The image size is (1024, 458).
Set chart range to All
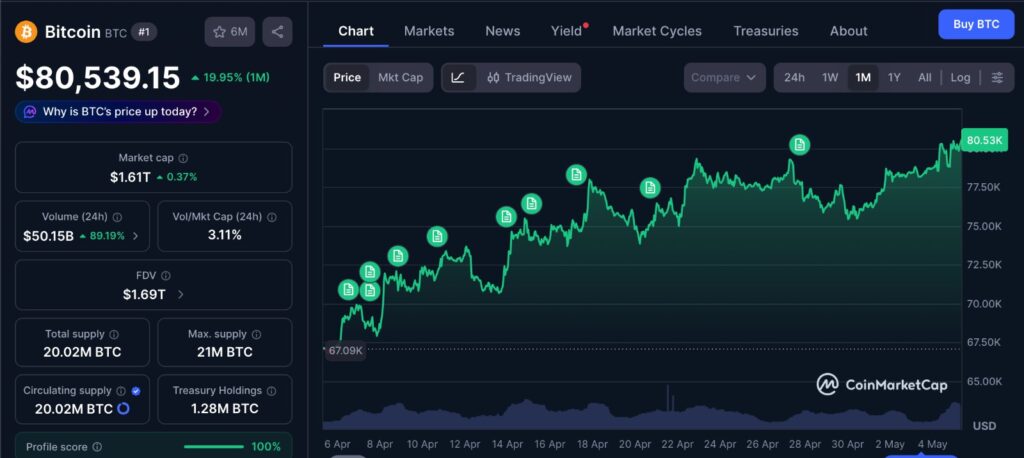point(924,77)
